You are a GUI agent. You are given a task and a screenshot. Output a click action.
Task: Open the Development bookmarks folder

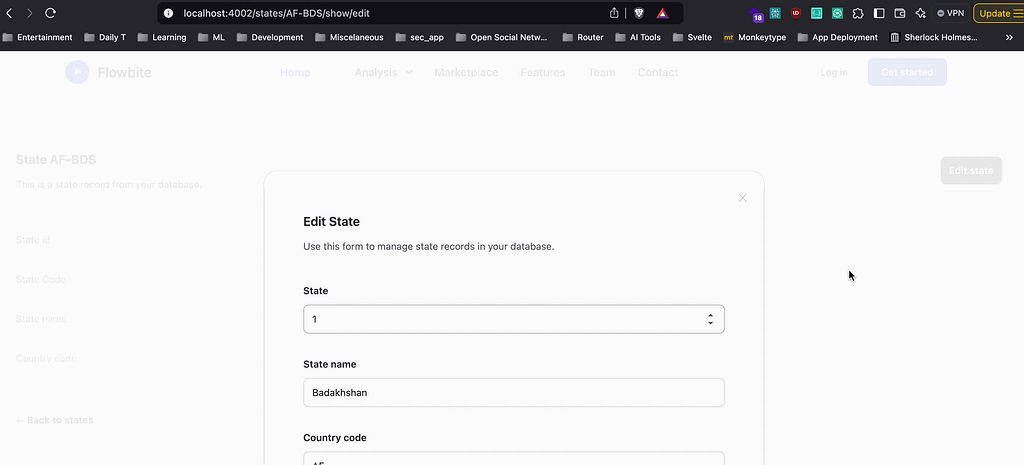(270, 37)
